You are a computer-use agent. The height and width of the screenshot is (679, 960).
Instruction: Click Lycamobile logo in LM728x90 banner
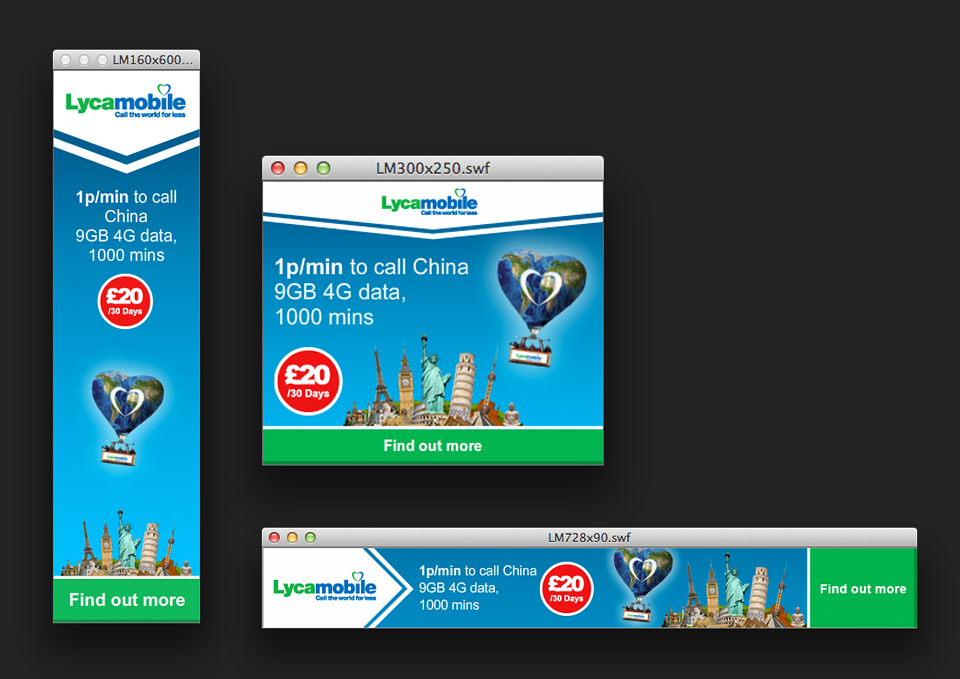tap(324, 587)
